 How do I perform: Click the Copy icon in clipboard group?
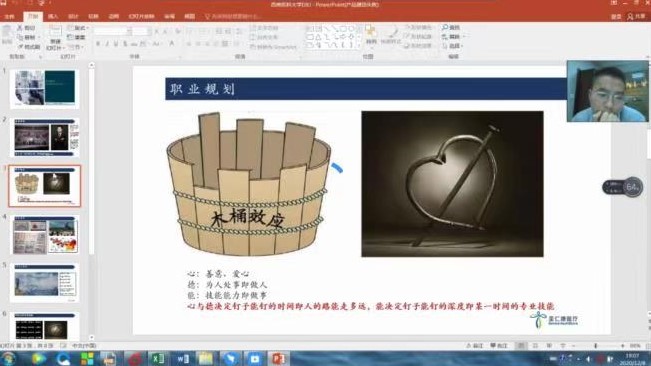click(x=20, y=37)
